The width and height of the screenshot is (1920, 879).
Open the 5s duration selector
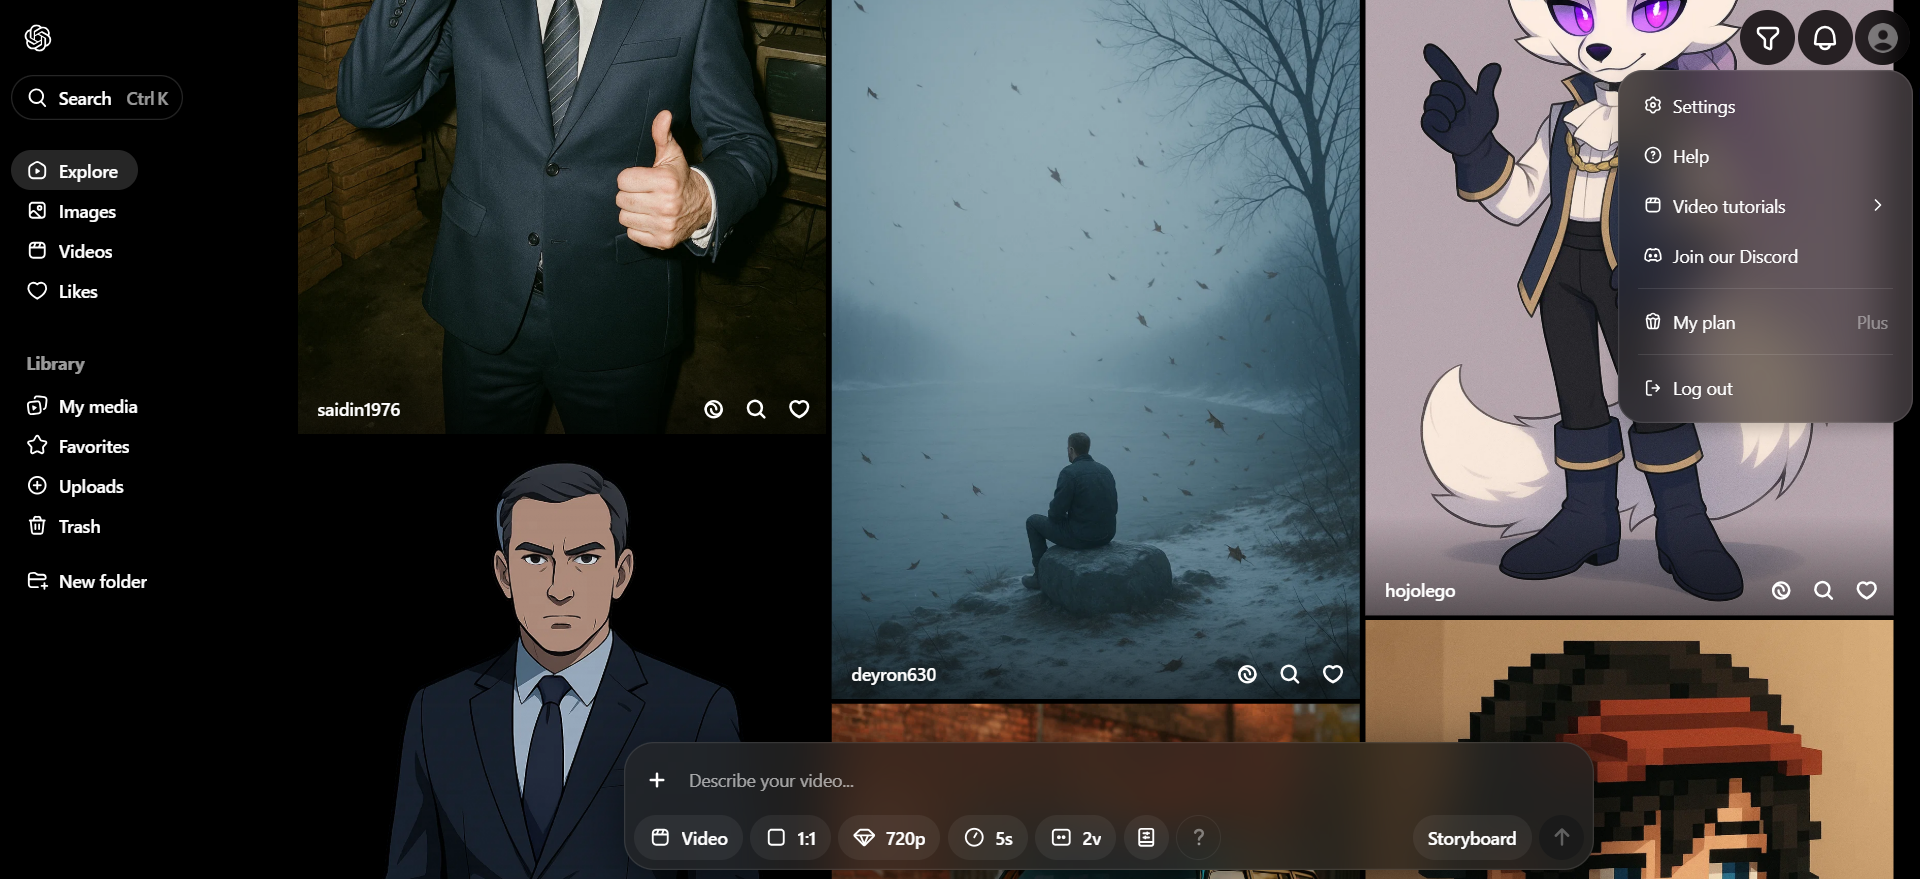coord(988,838)
